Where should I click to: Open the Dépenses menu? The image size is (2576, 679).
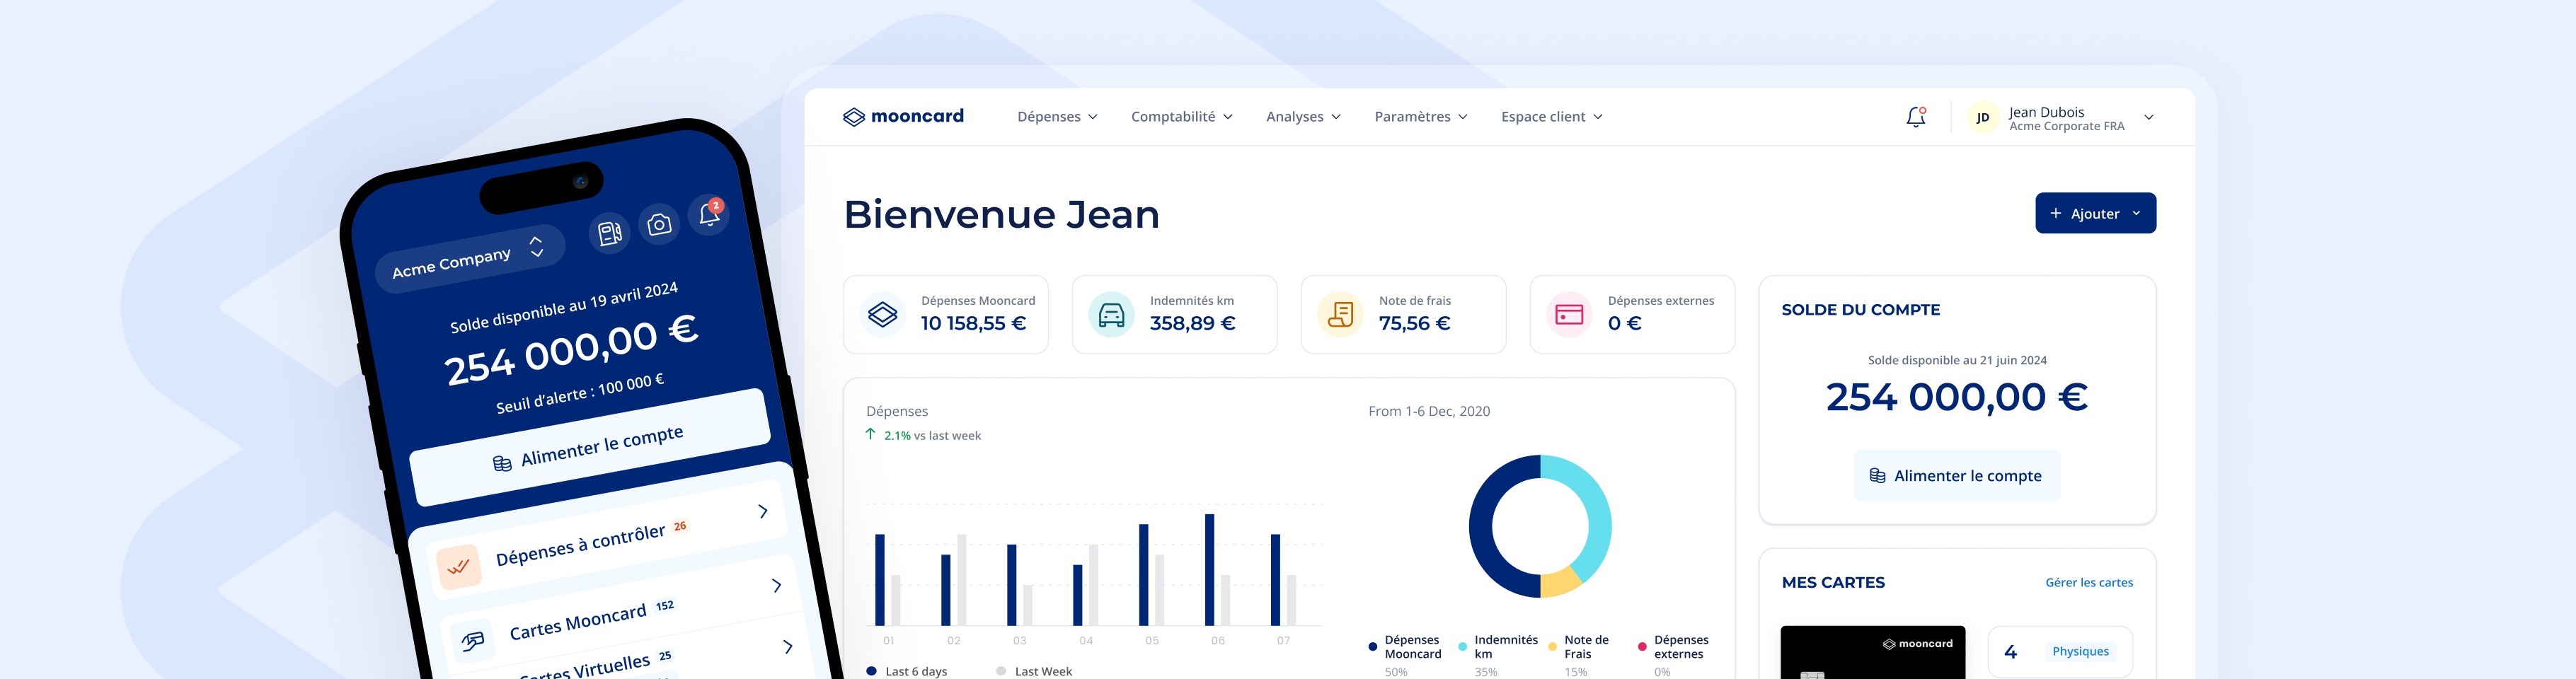coord(1057,117)
